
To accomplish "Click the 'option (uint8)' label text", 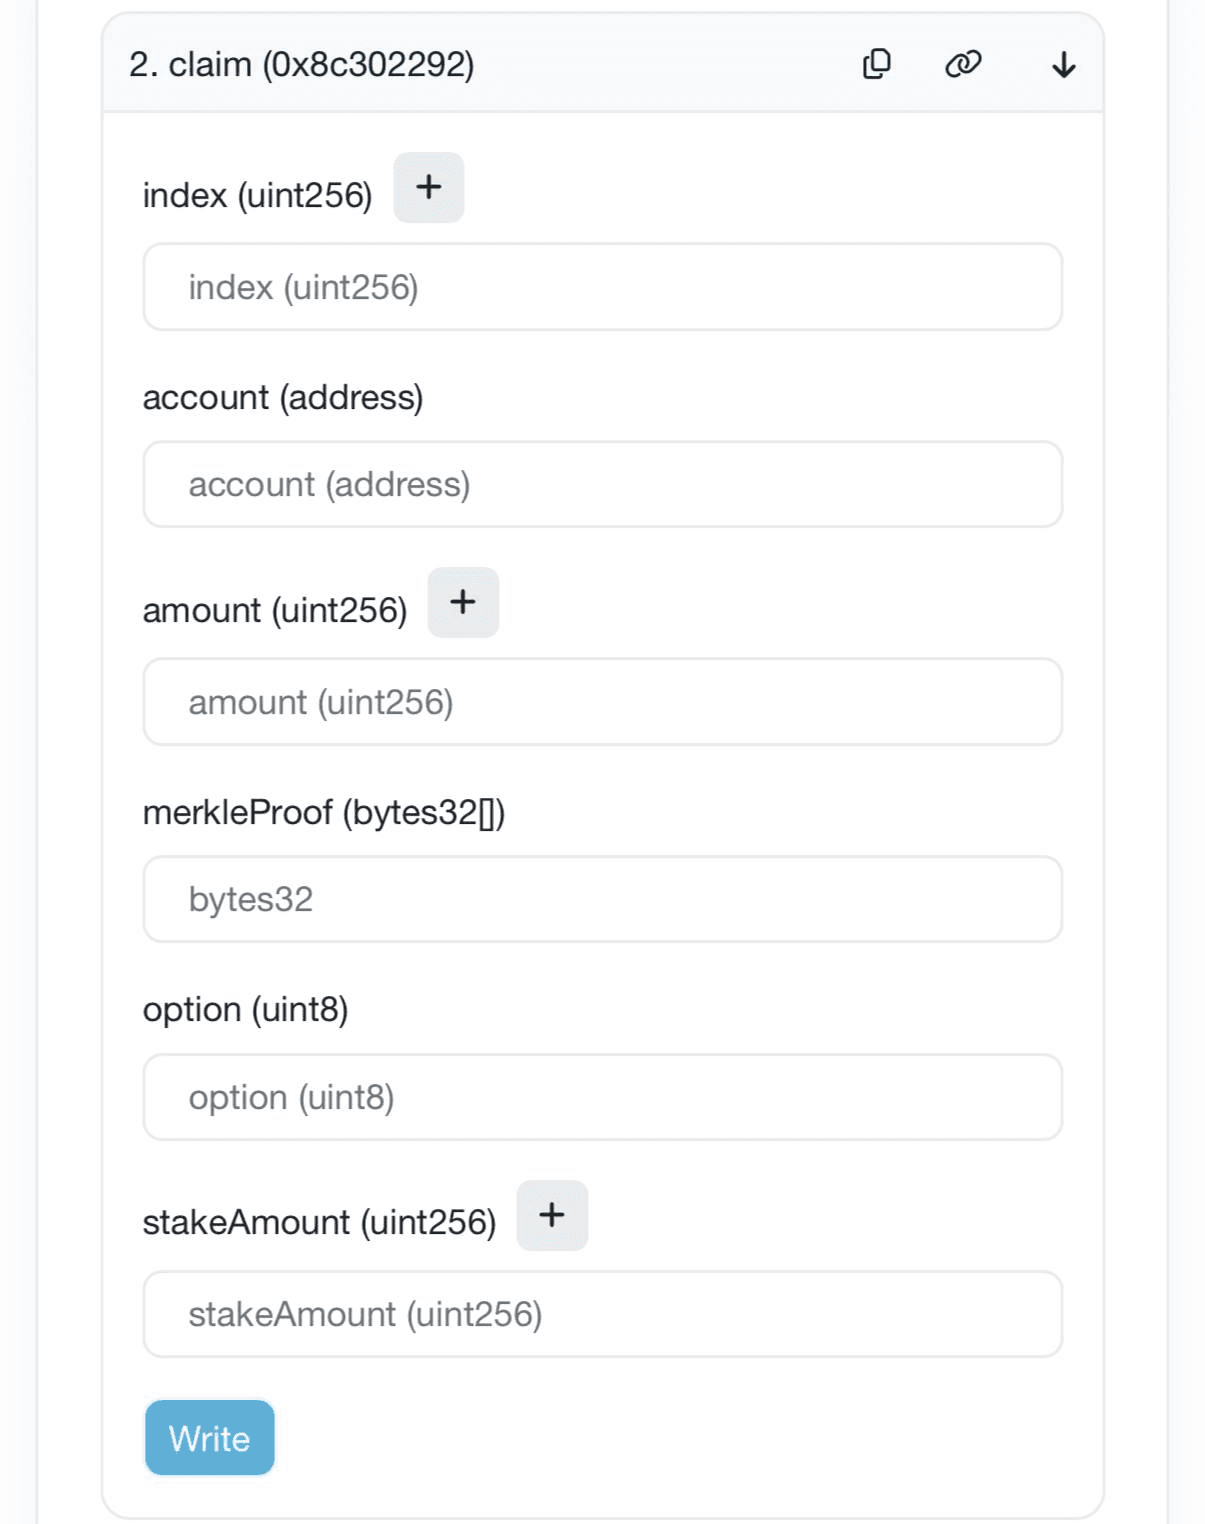I will click(x=245, y=1010).
